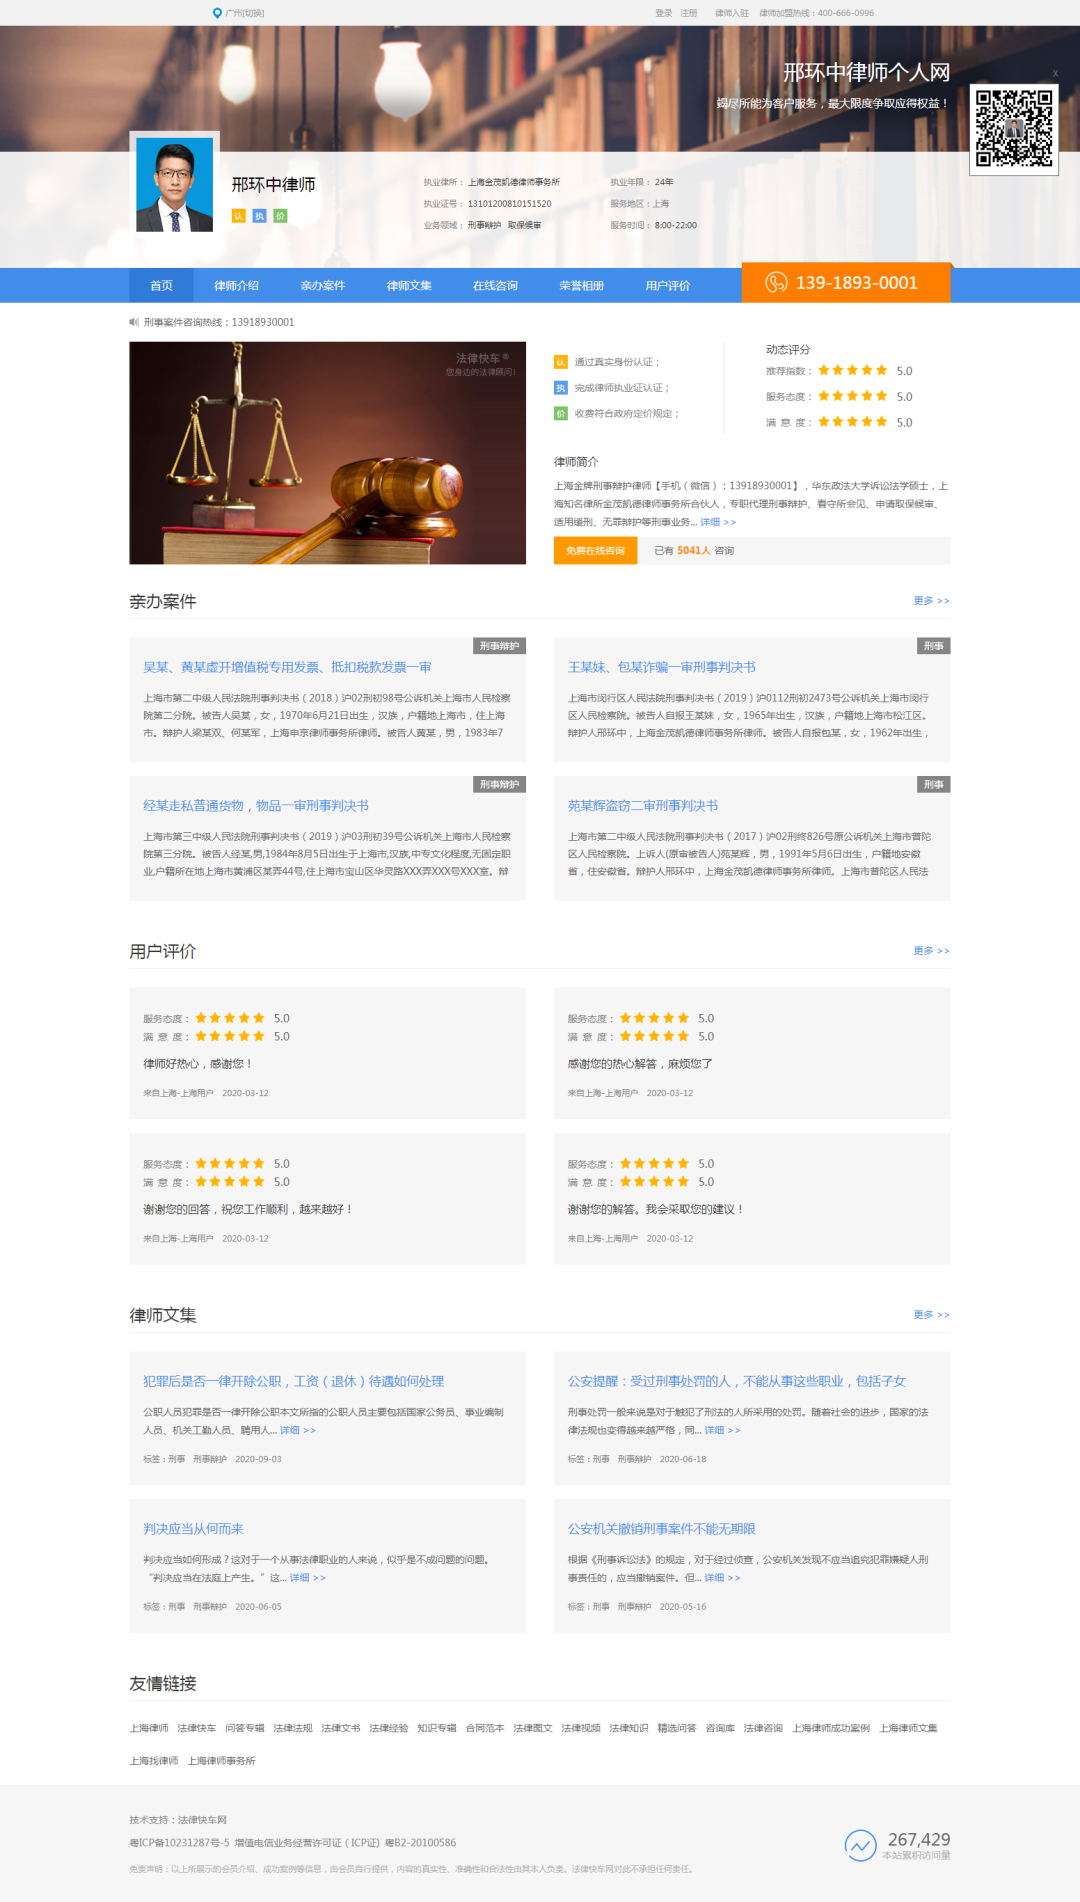
Task: Click the scales and gavel banner image
Action: pos(327,453)
